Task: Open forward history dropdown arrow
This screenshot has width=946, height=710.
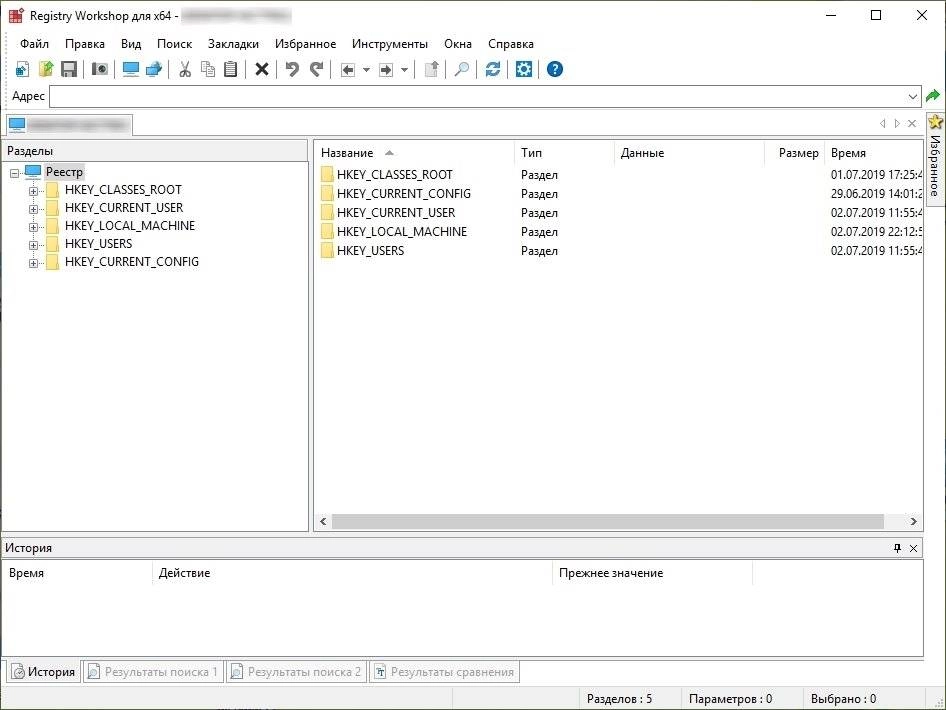Action: (404, 70)
